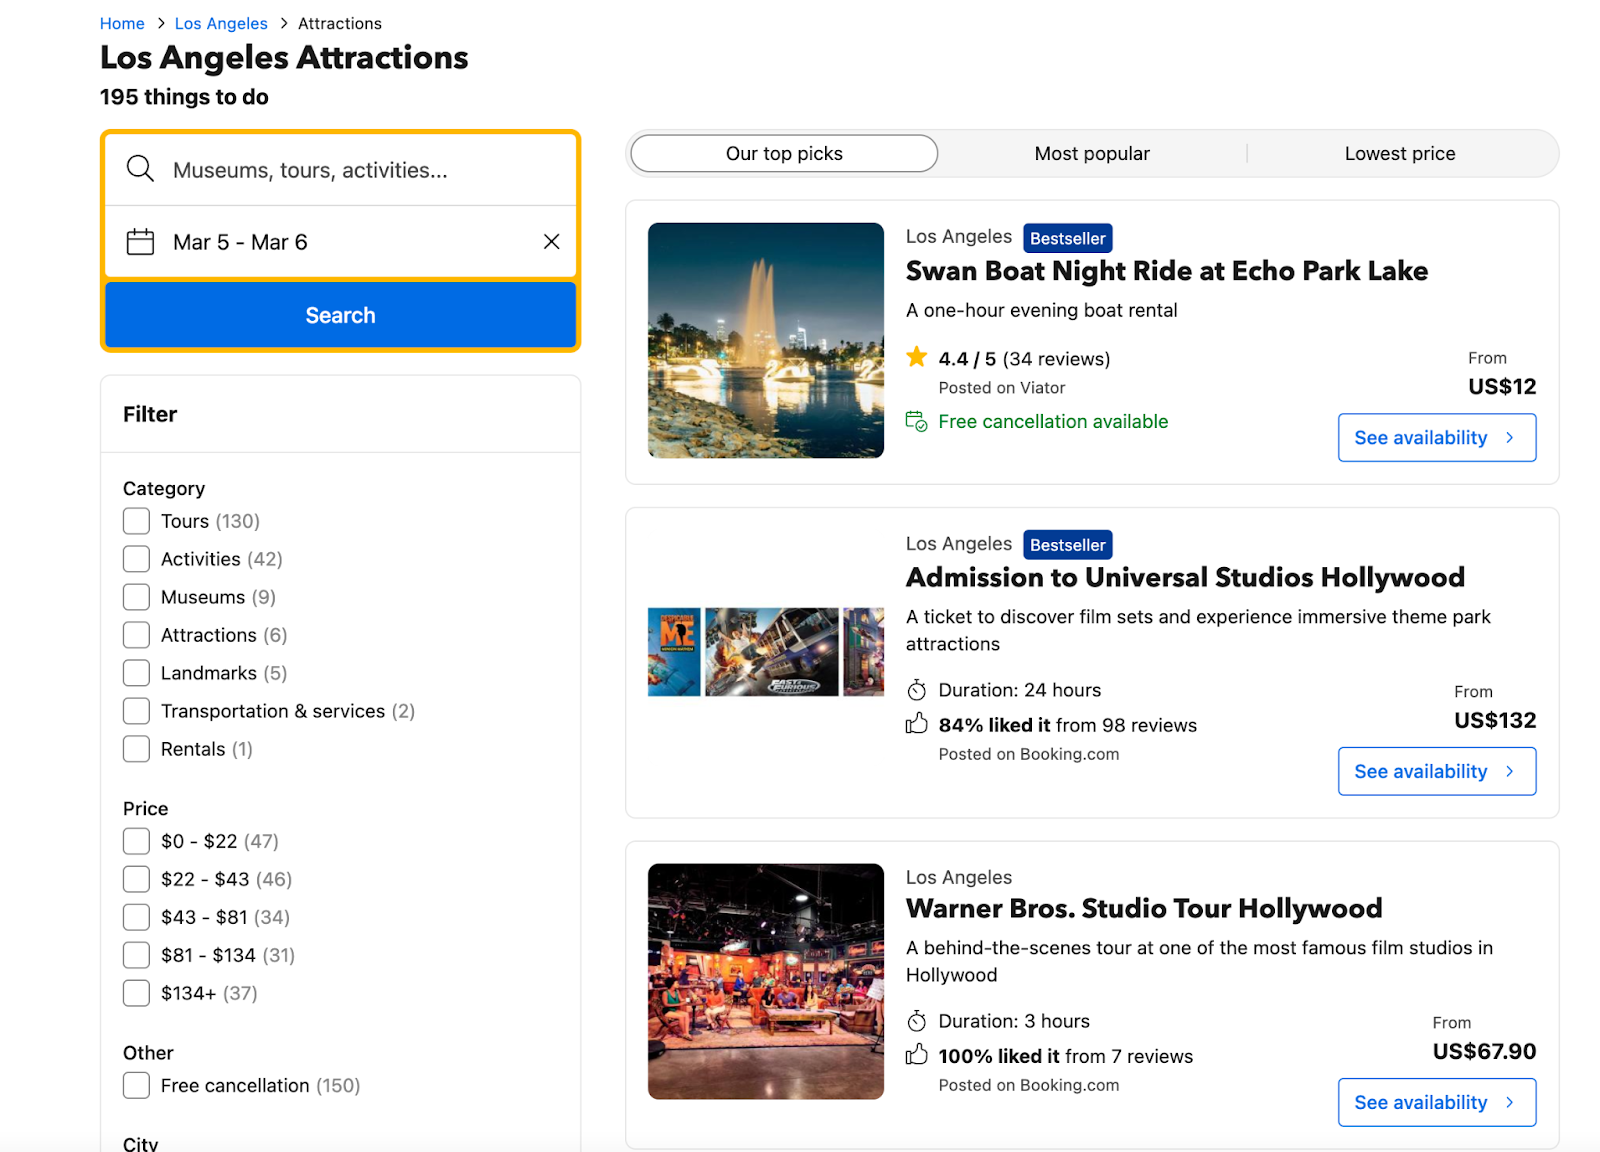Click the 'US$67.90' price text
This screenshot has width=1600, height=1152.
[x=1484, y=1051]
